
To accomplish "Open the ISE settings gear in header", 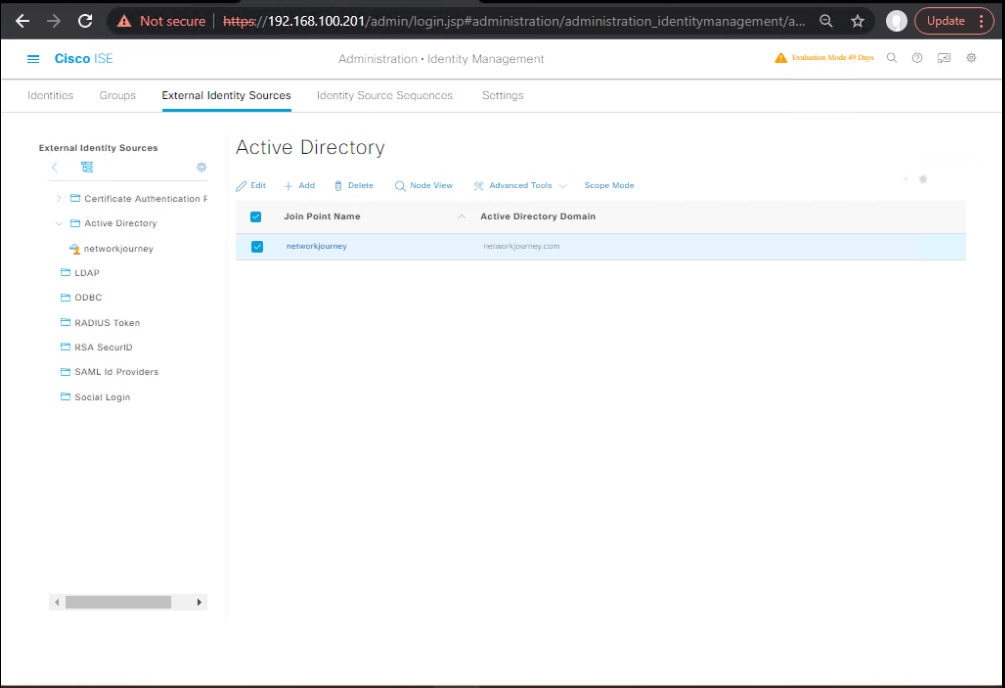I will (972, 58).
